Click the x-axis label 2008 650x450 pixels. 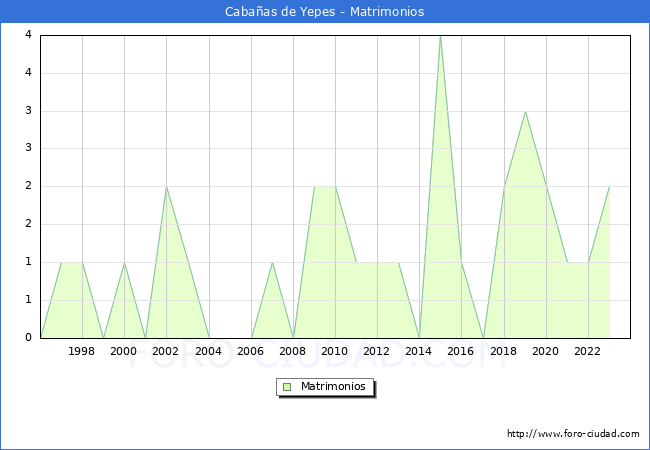293,351
